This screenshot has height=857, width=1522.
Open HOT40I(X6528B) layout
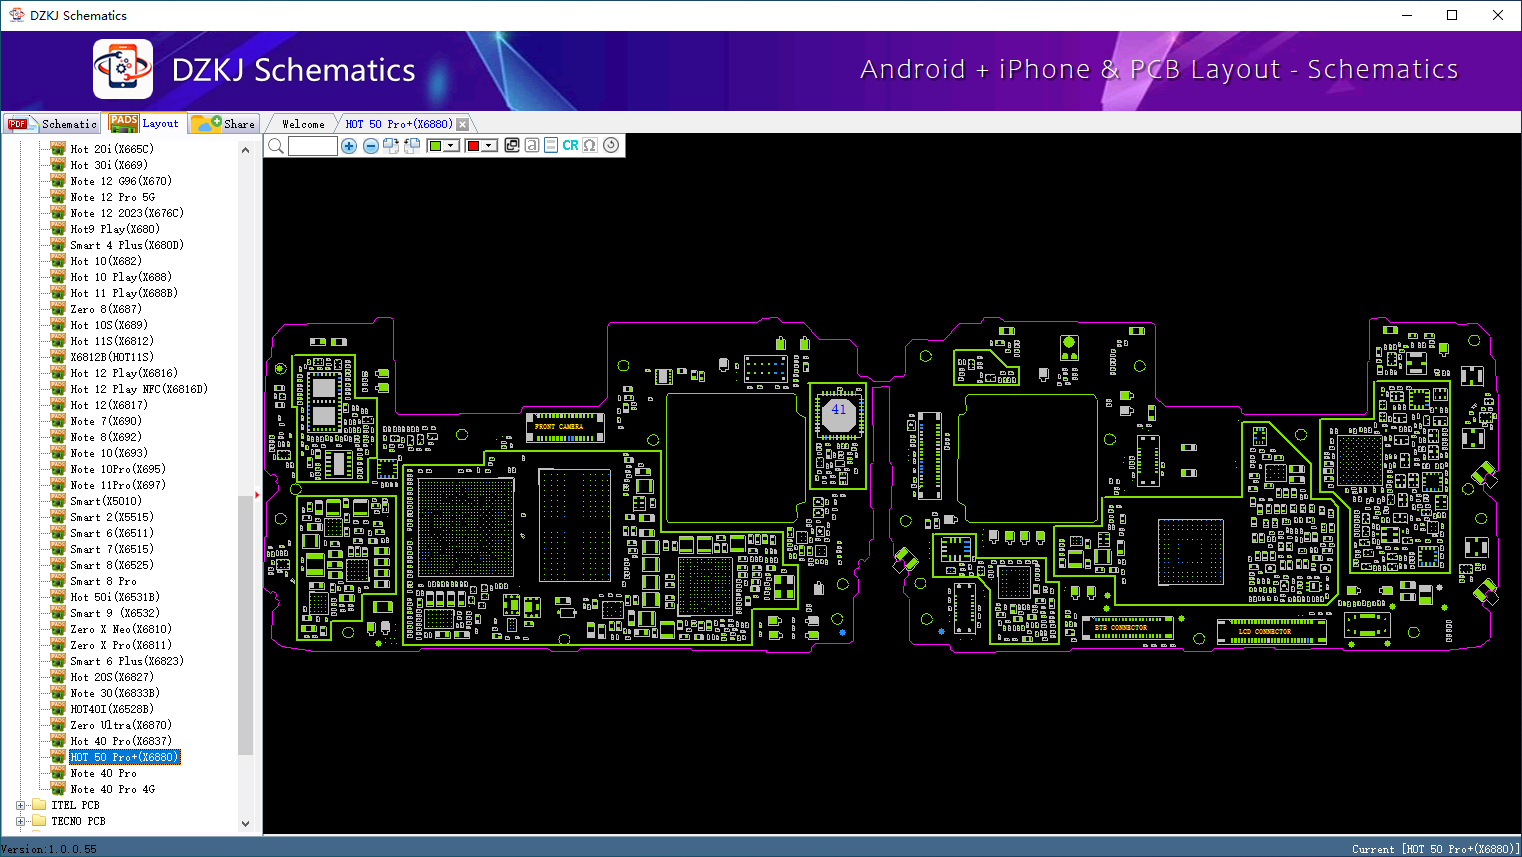click(112, 709)
